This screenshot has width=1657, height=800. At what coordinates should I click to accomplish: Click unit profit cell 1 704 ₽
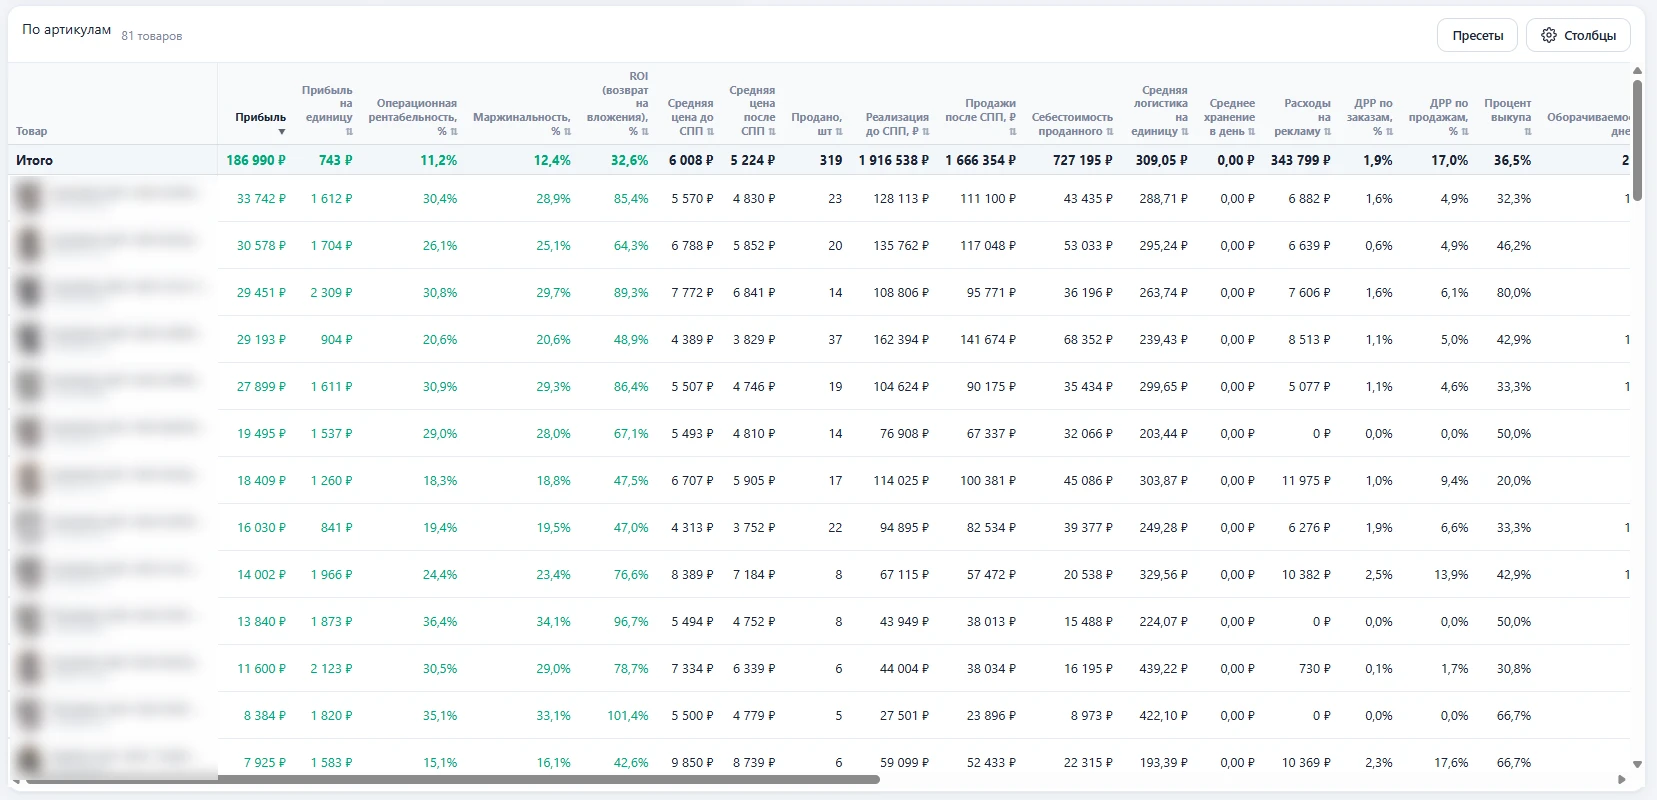(x=331, y=246)
